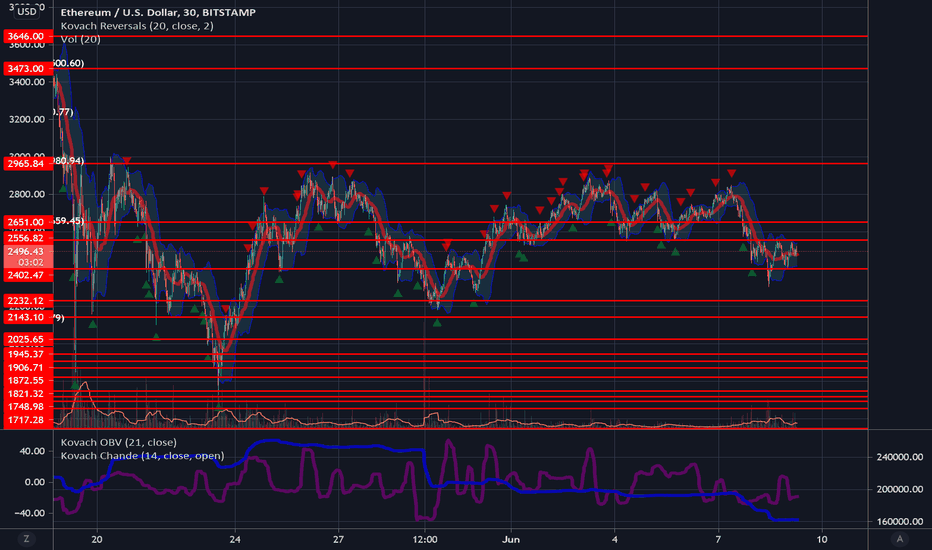Click the Vol (20) indicator legend

tap(80, 40)
